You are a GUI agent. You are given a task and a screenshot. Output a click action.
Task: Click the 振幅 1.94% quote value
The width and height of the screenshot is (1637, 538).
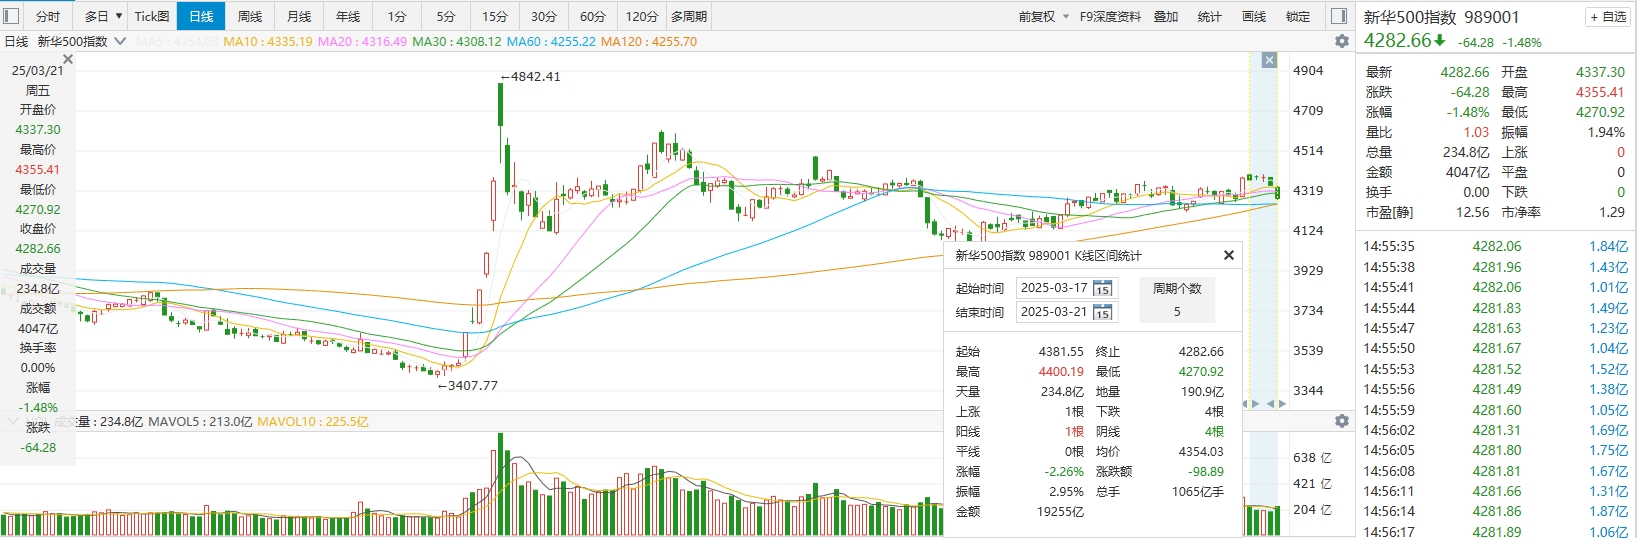[x=1606, y=132]
